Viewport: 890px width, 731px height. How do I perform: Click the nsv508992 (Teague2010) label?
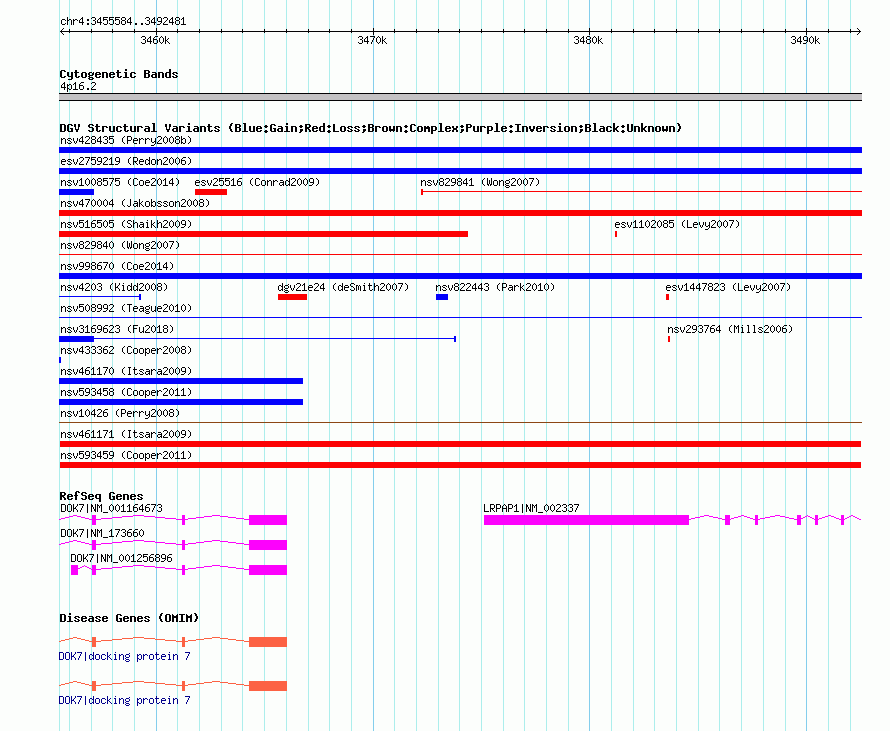coord(126,308)
